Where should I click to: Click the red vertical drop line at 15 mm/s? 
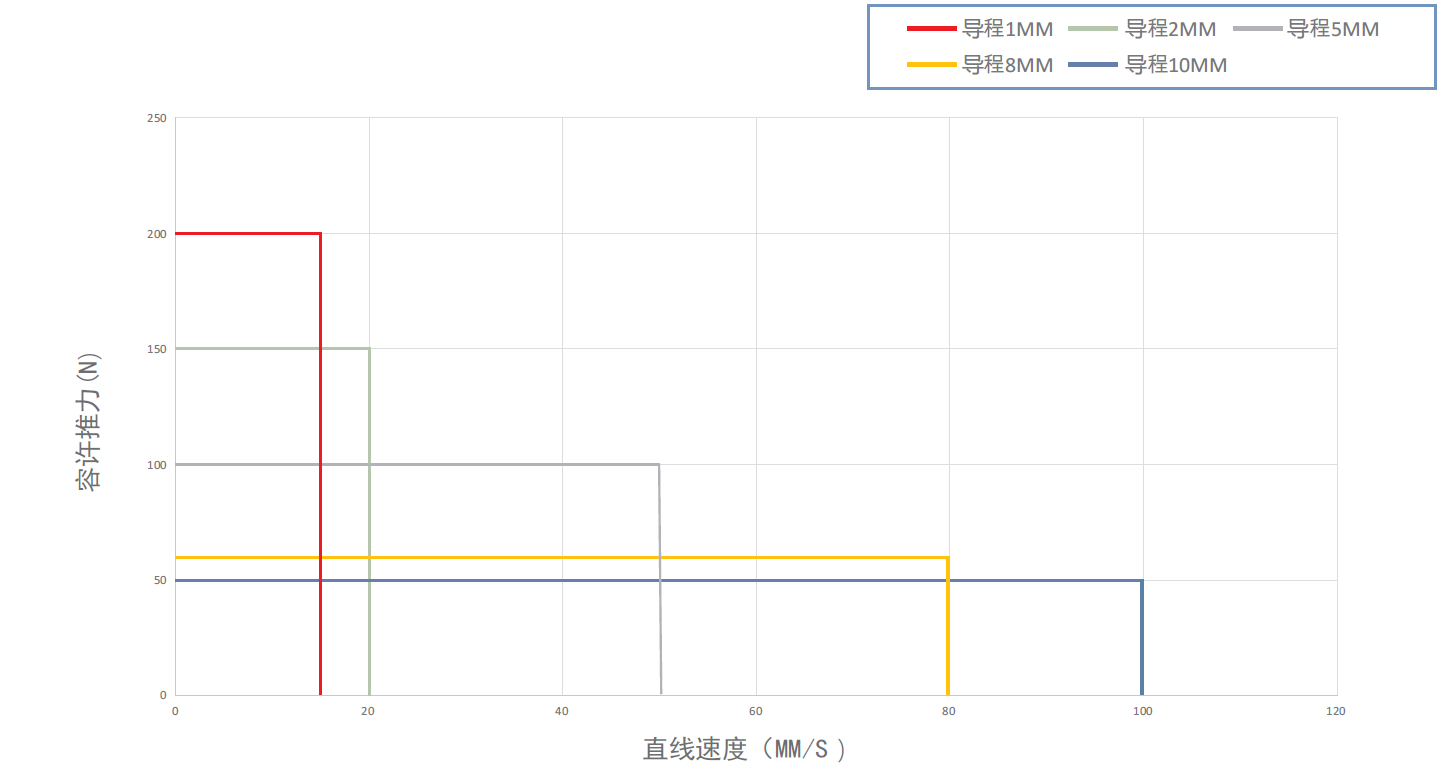coord(320,464)
